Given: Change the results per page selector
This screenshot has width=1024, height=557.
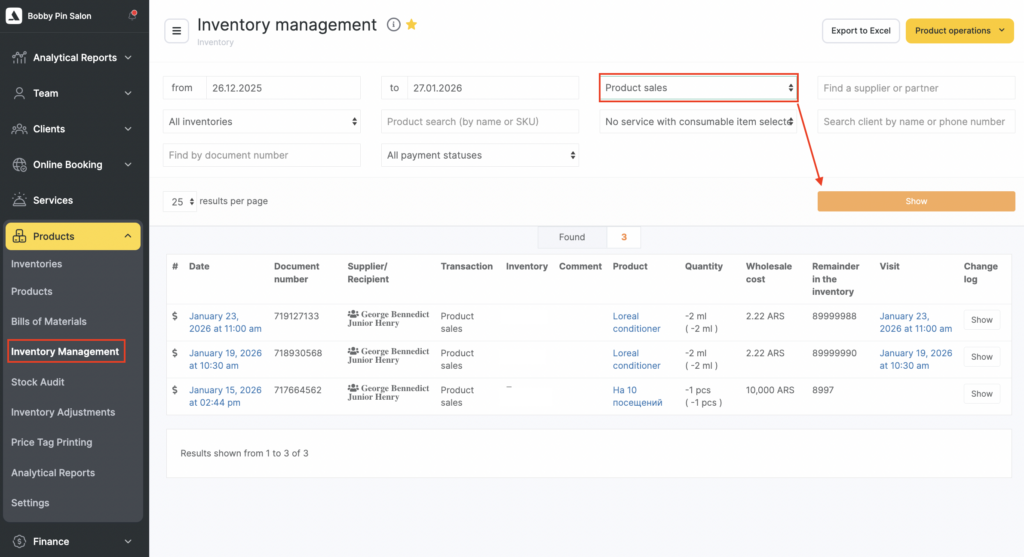Looking at the screenshot, I should click(180, 202).
